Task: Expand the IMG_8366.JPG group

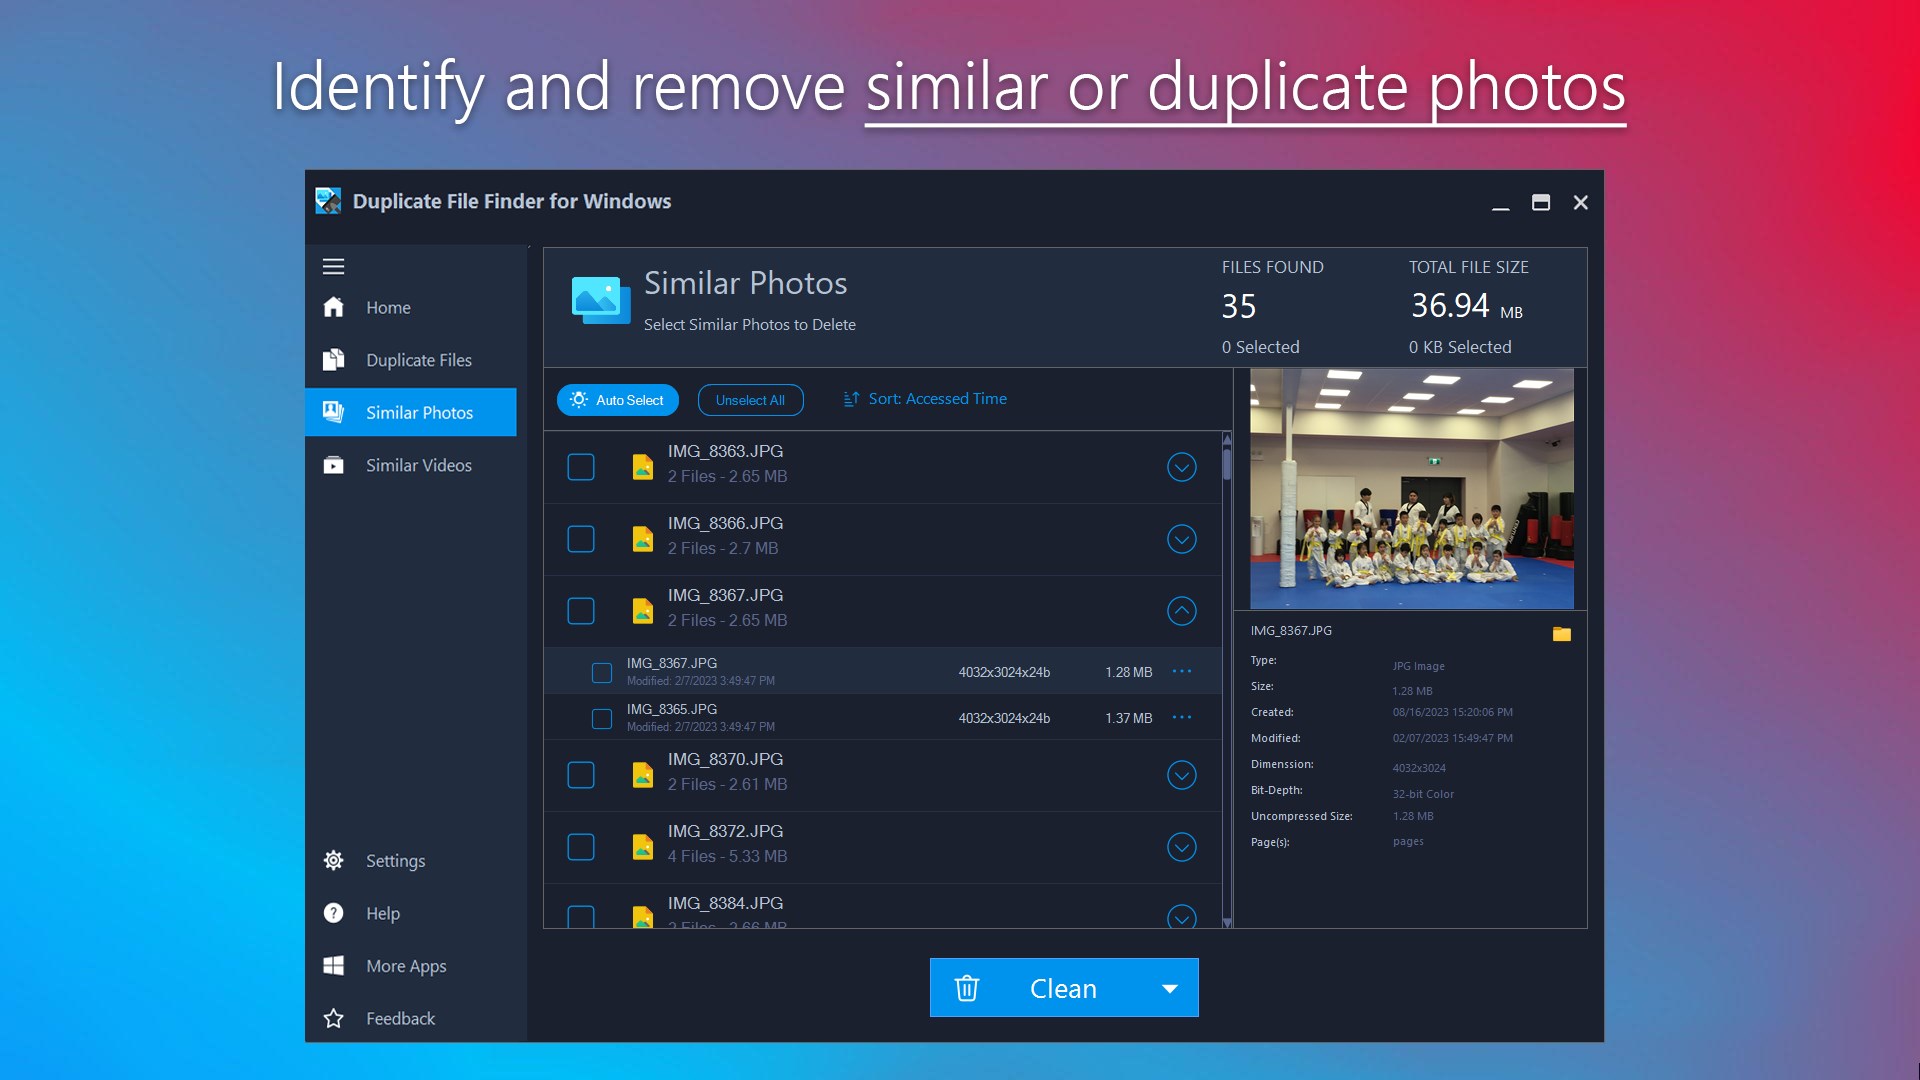Action: pyautogui.click(x=1182, y=539)
